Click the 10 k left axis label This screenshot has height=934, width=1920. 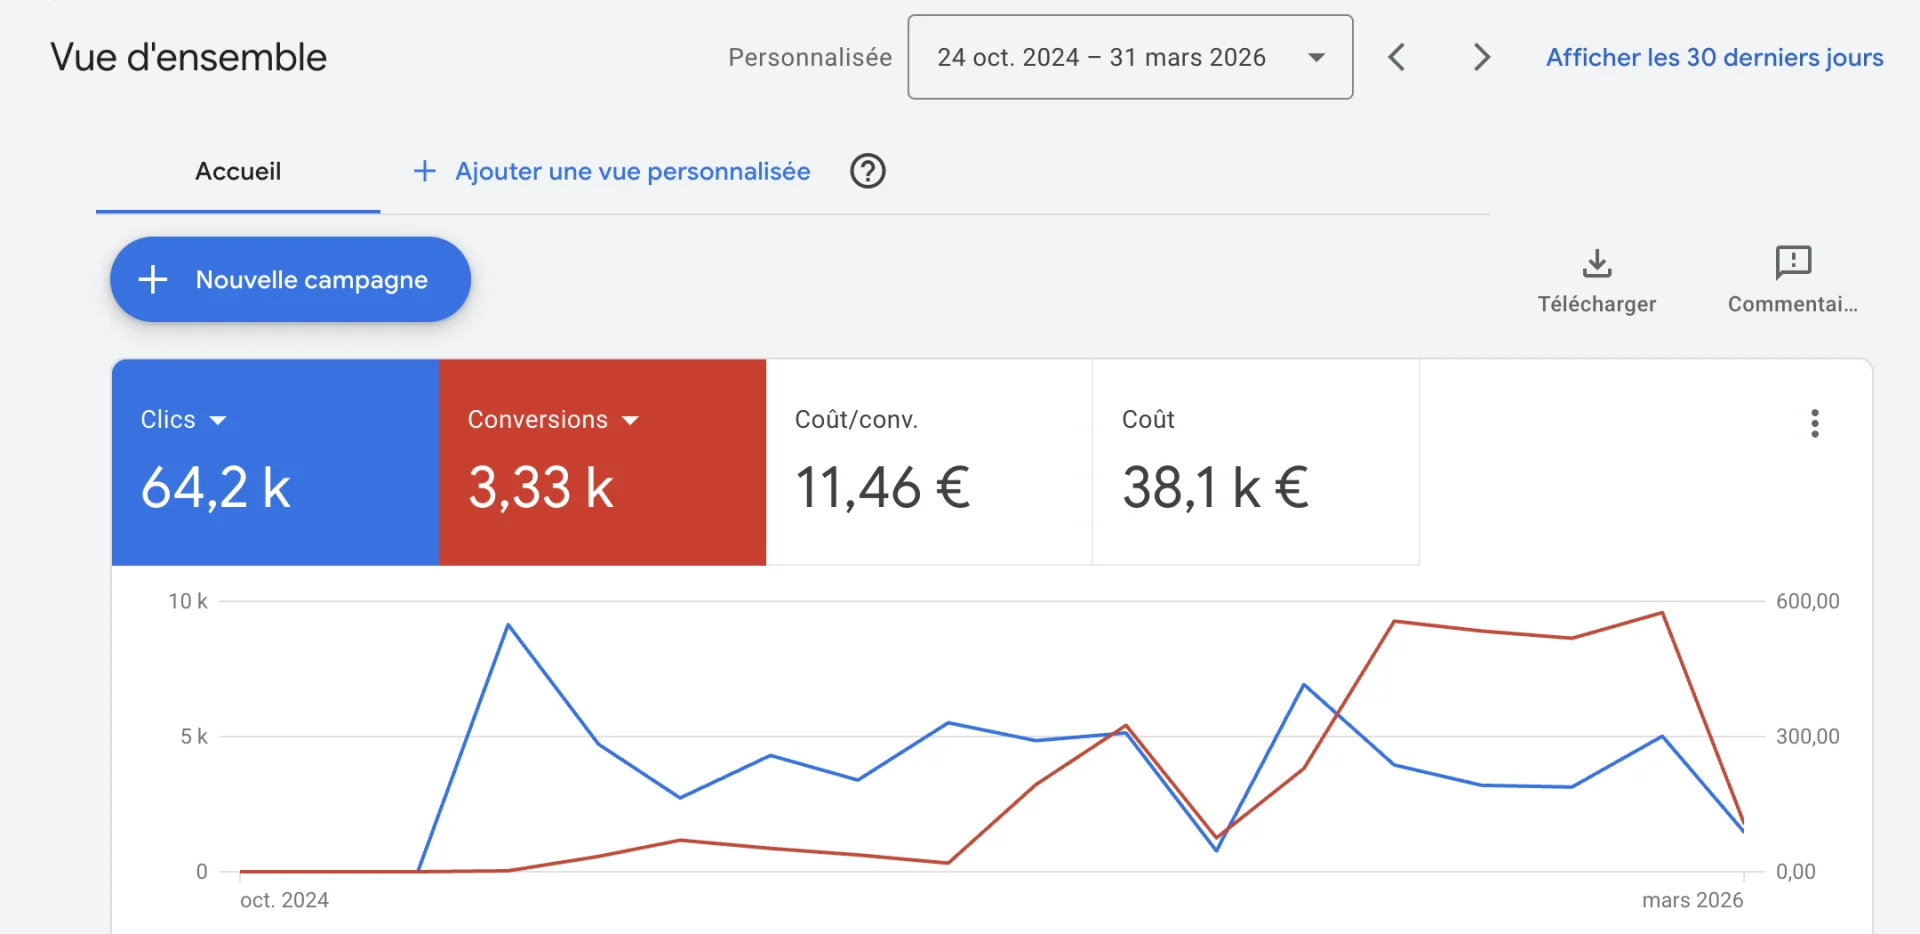(188, 601)
